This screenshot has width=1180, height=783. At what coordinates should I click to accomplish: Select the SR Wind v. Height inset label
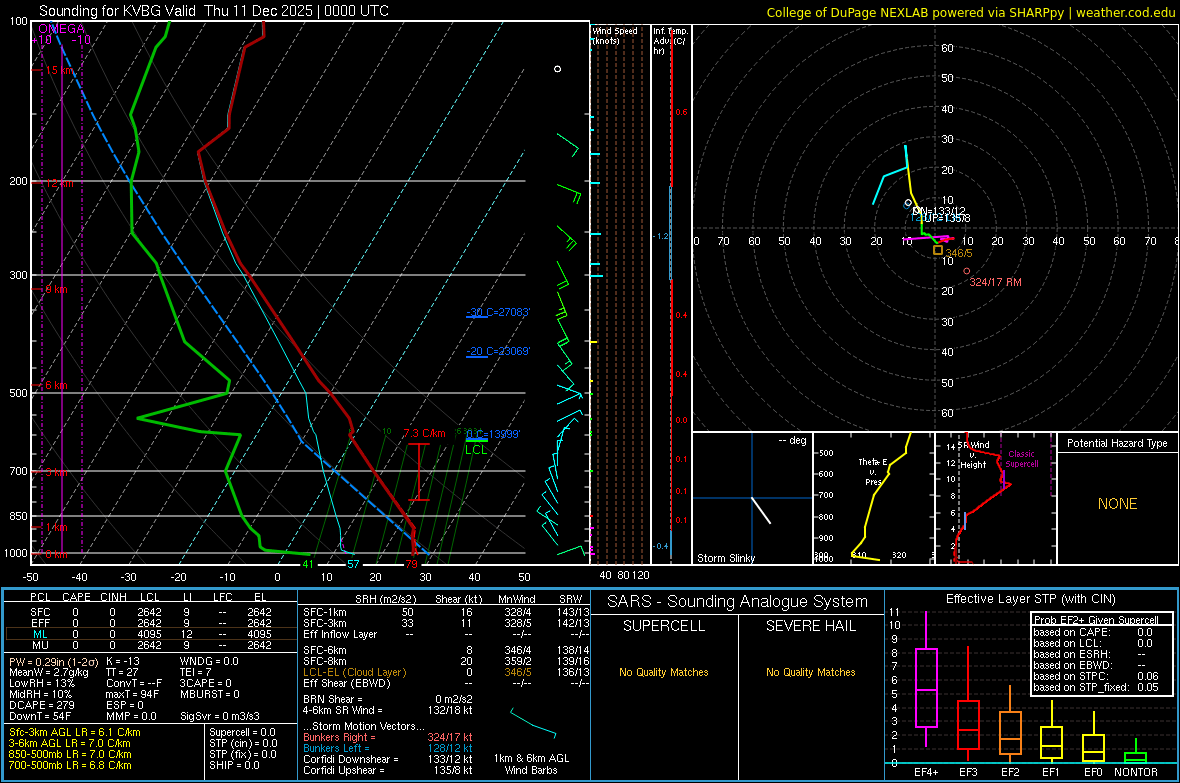[x=973, y=455]
